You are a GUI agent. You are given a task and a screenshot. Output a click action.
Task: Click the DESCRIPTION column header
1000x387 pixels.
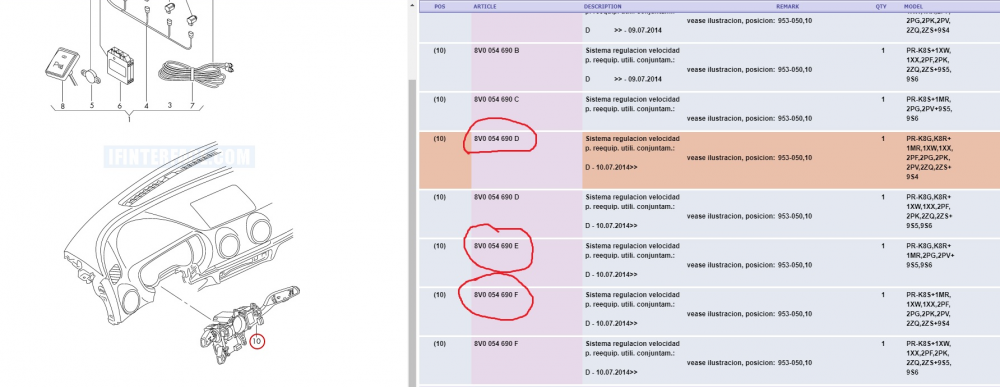pyautogui.click(x=603, y=6)
